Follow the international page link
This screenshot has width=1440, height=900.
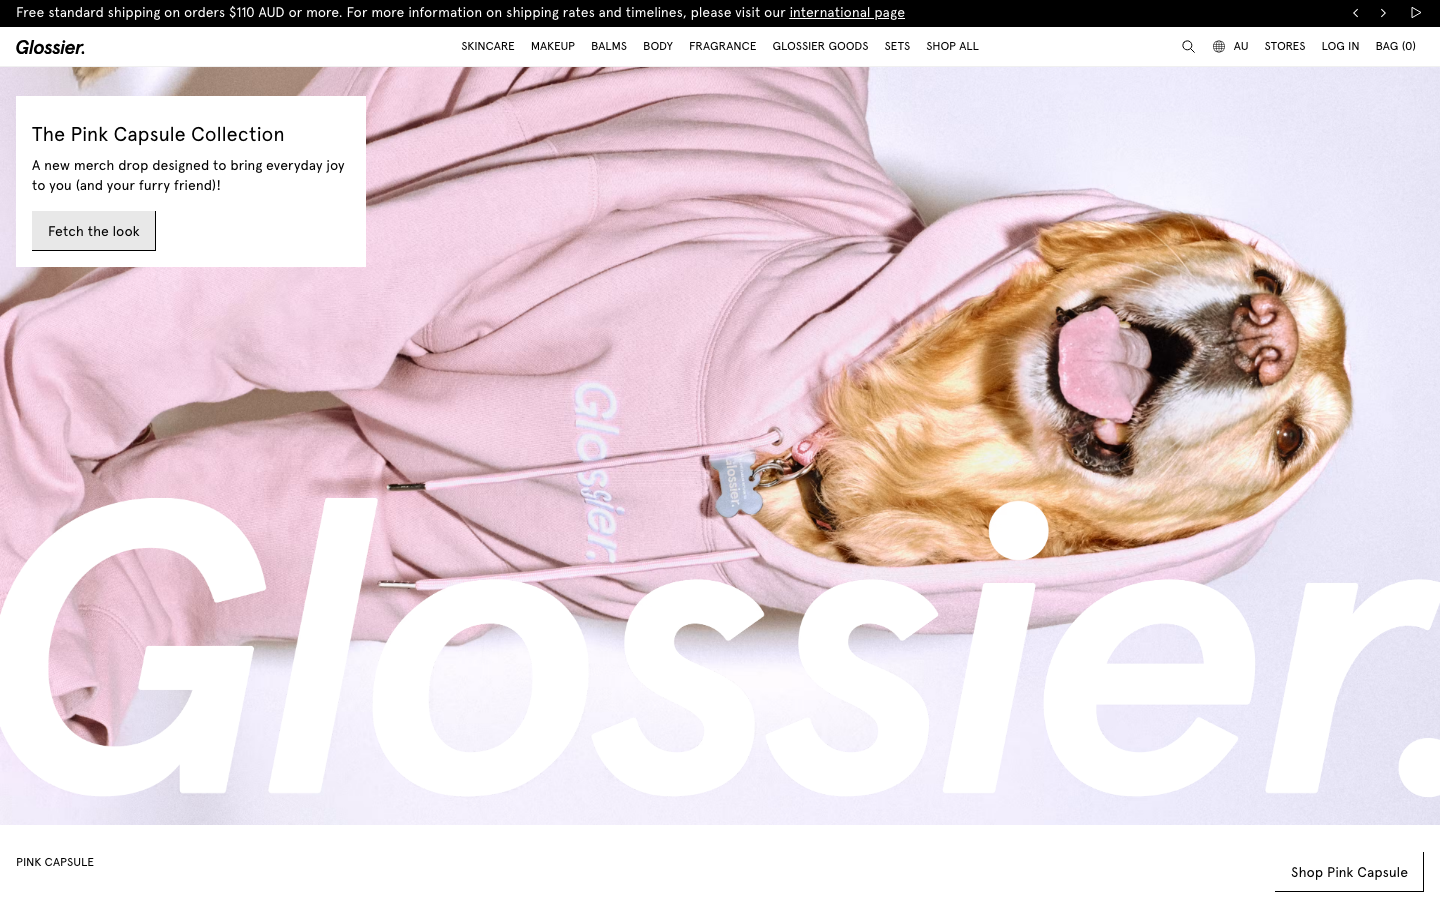coord(847,13)
